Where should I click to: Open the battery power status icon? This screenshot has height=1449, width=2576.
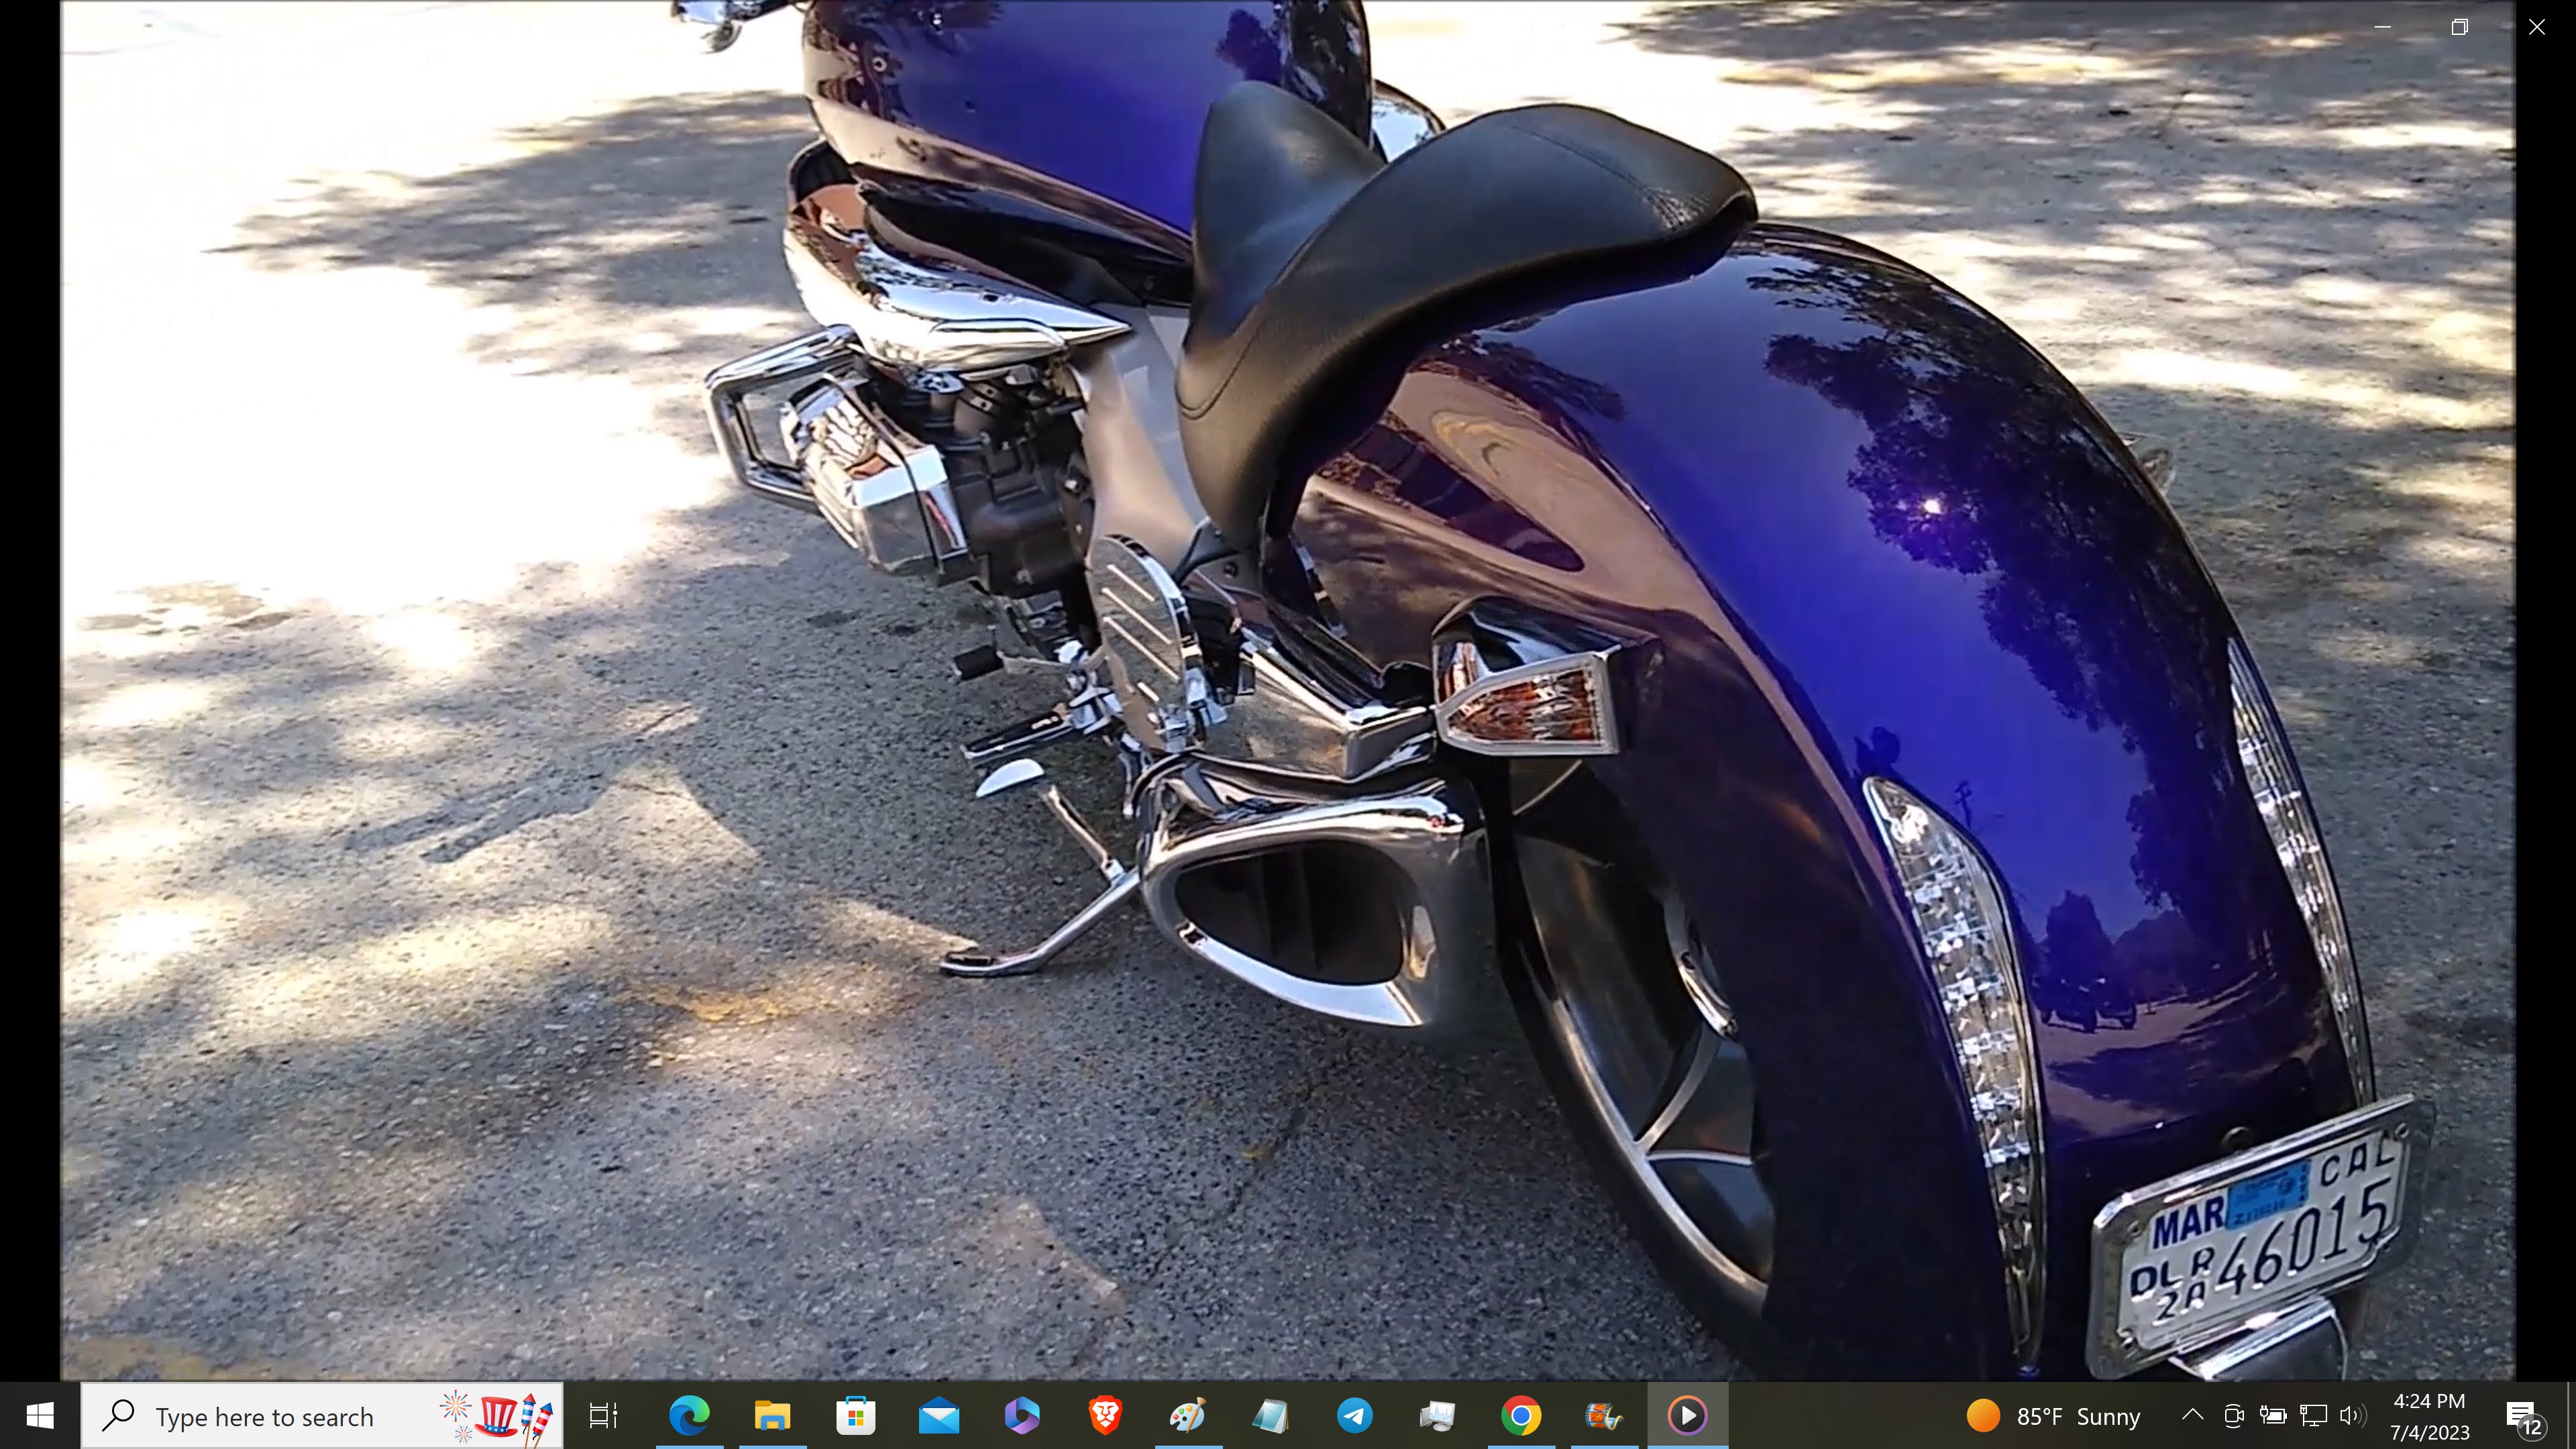point(2273,1415)
